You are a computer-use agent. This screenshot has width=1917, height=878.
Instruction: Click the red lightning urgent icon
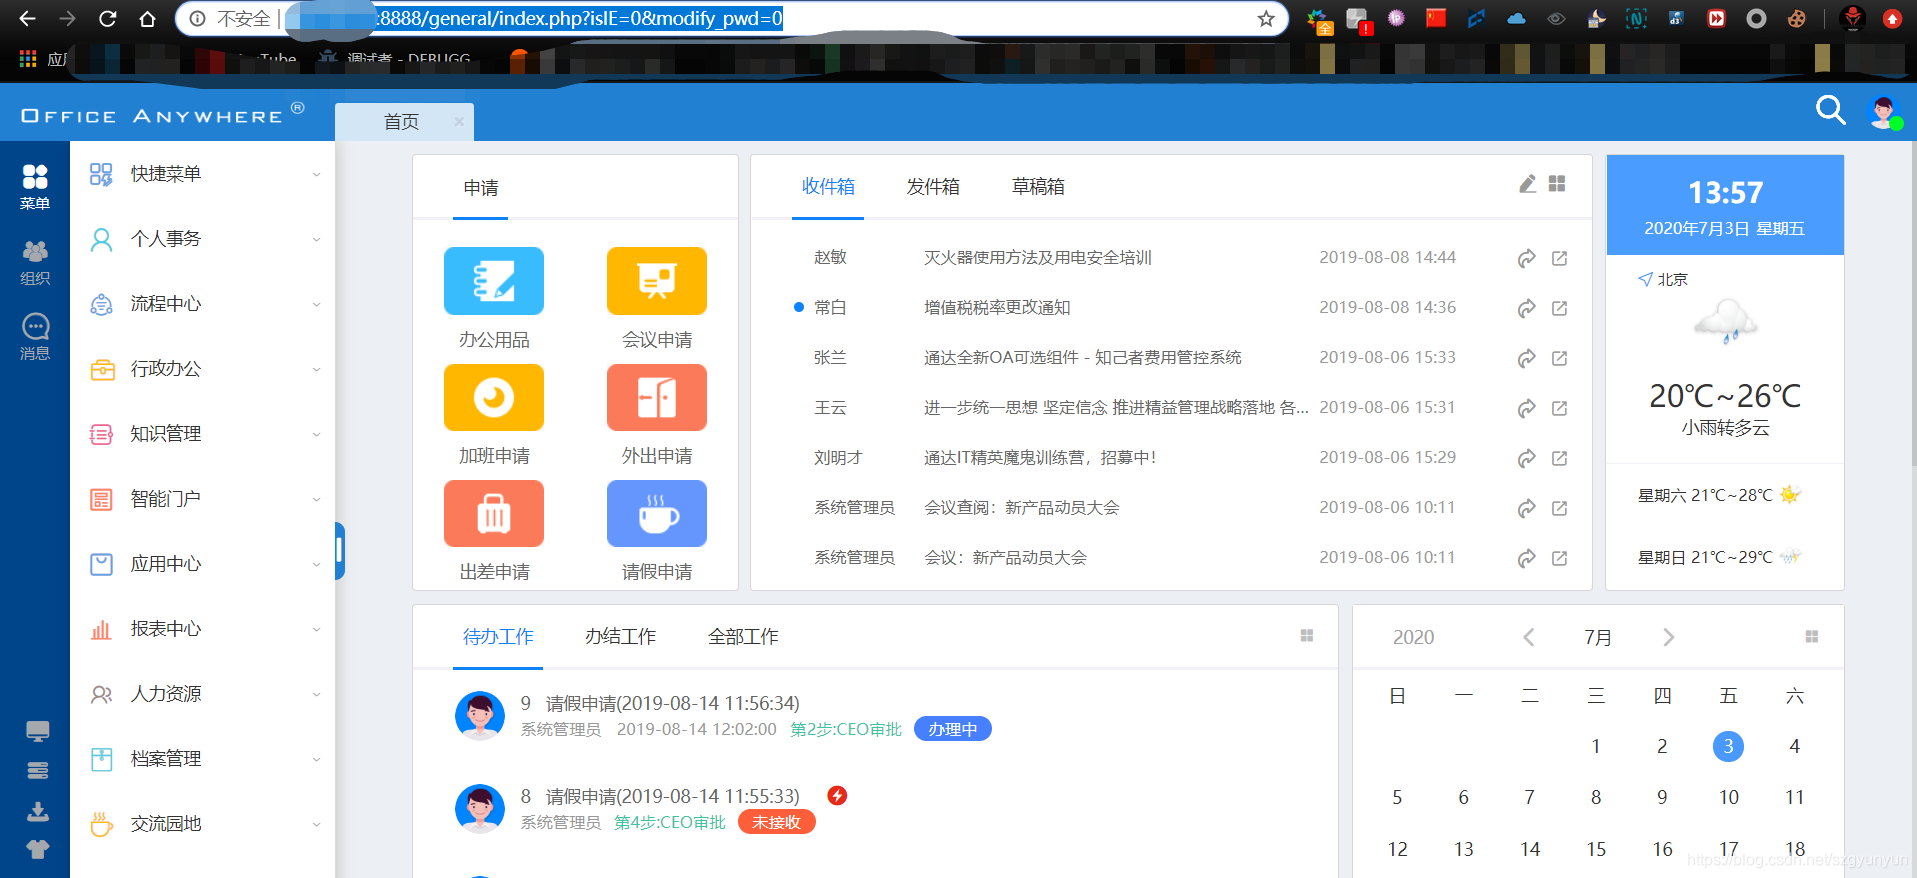837,795
